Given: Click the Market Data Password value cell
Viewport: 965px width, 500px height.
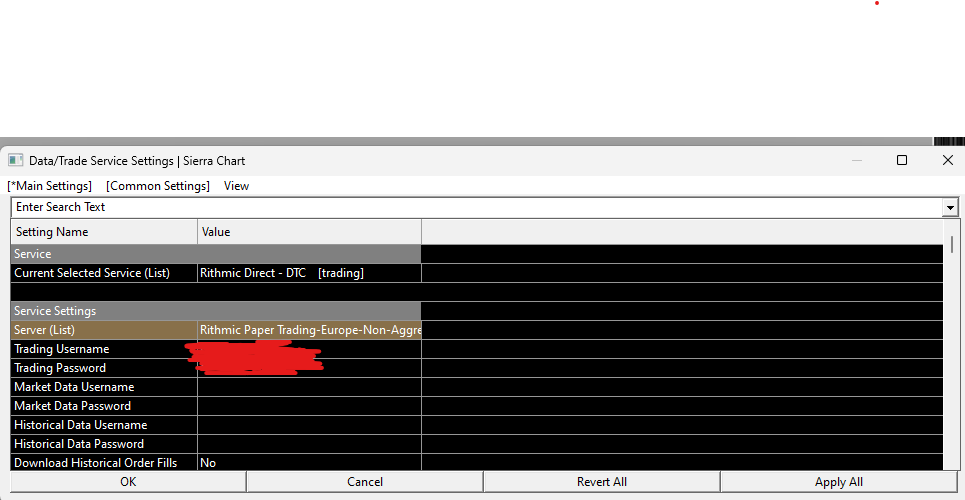Looking at the screenshot, I should [310, 406].
